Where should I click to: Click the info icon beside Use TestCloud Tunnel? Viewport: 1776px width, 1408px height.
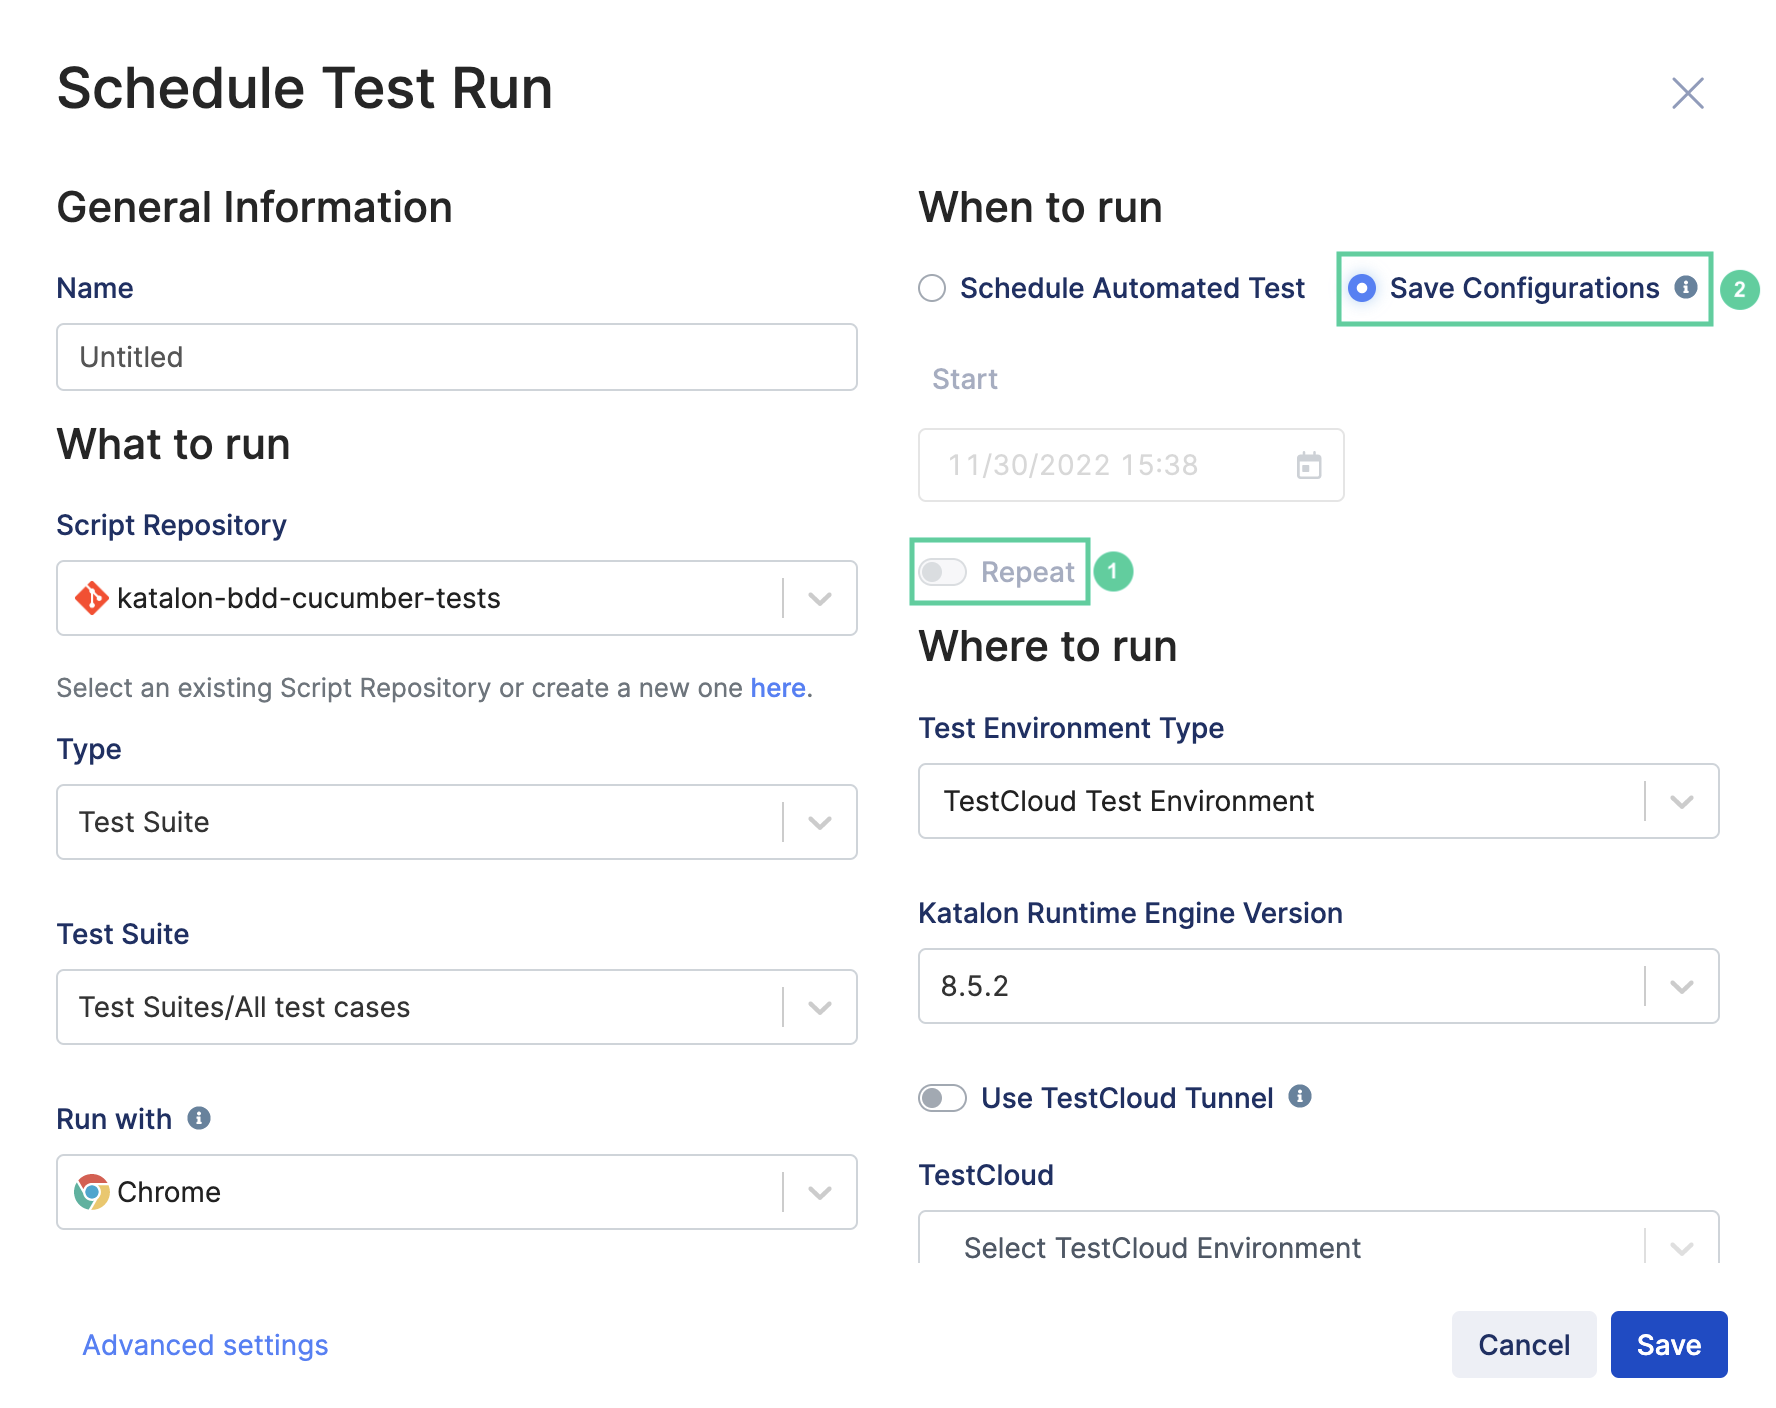coord(1300,1097)
